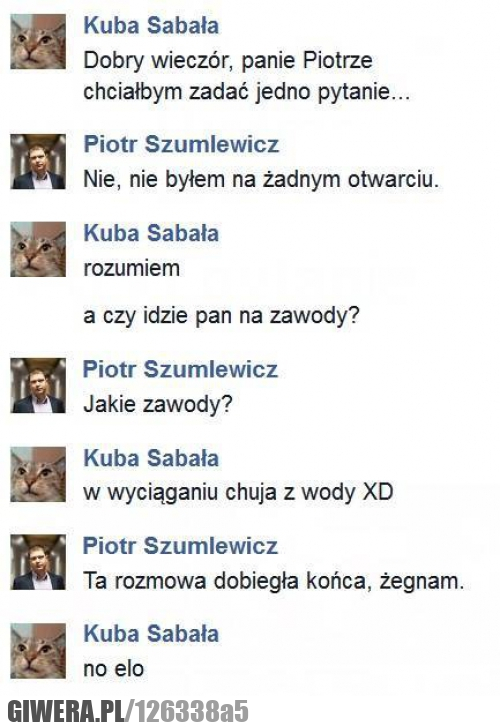Open Piotr Szumlewicz name above 'Ta rozmowa dobiegła'
The height and width of the screenshot is (727, 500).
click(180, 546)
